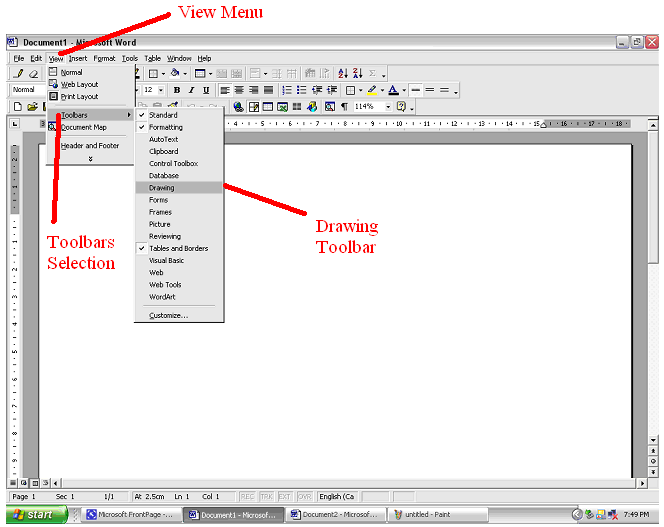Click Document Map magnifier toolbar icon
Screen dimensions: 664x527
point(330,107)
